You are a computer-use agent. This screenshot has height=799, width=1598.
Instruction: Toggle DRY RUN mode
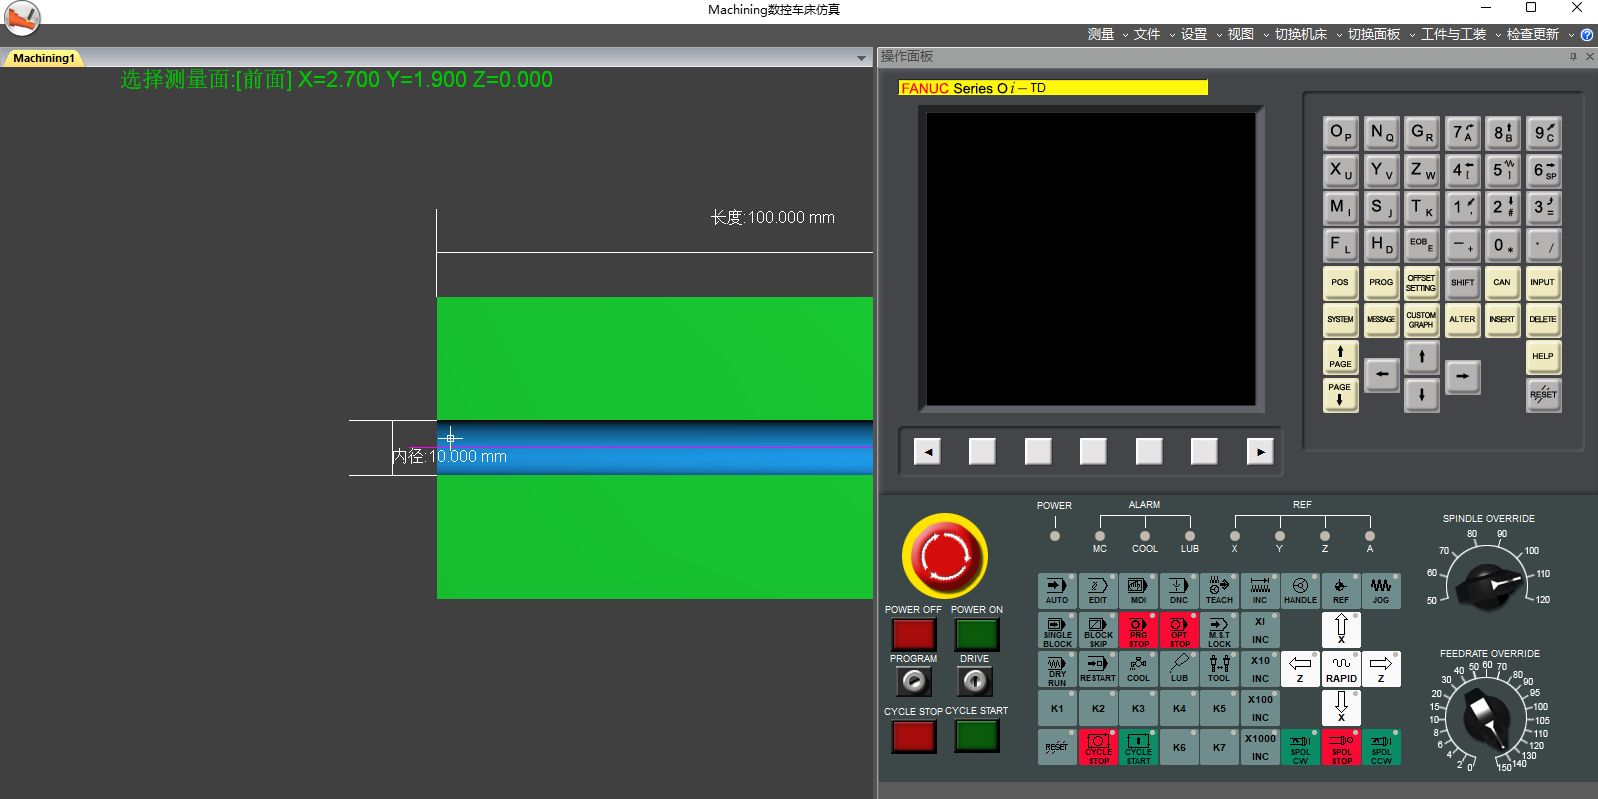click(1056, 670)
